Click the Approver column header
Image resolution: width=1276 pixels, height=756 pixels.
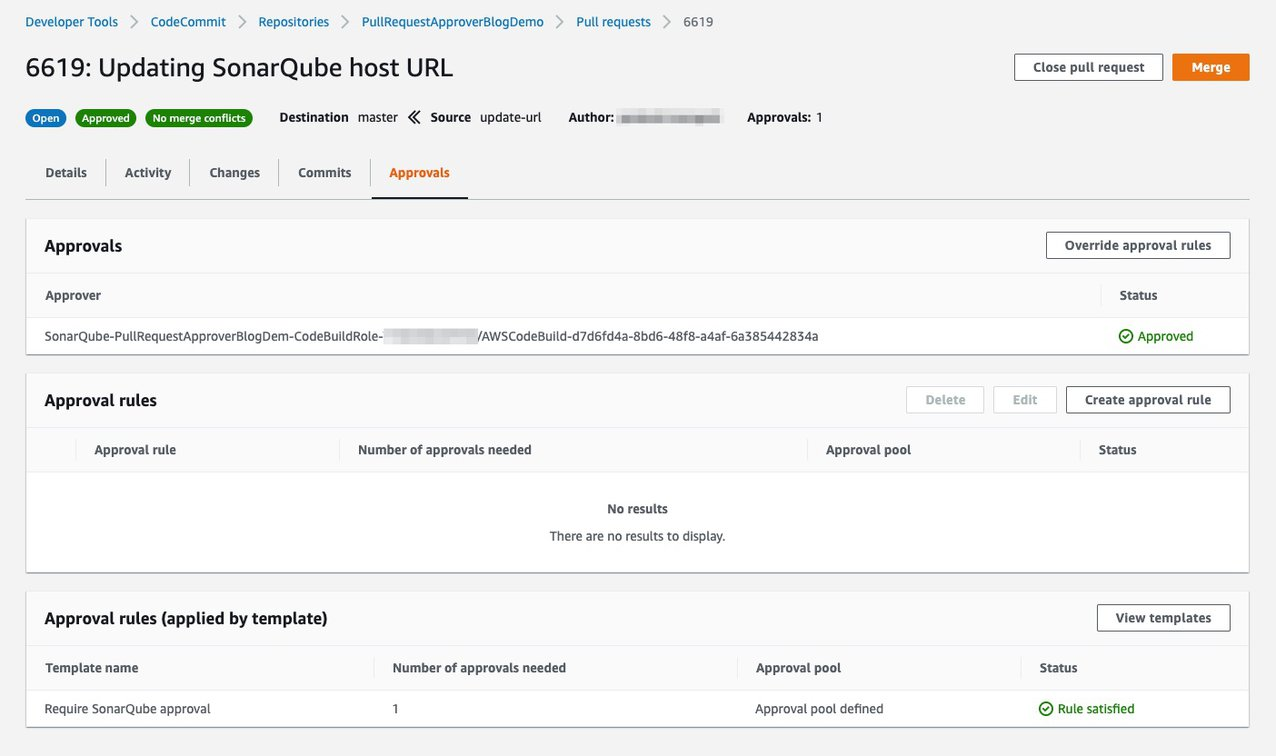click(x=73, y=295)
